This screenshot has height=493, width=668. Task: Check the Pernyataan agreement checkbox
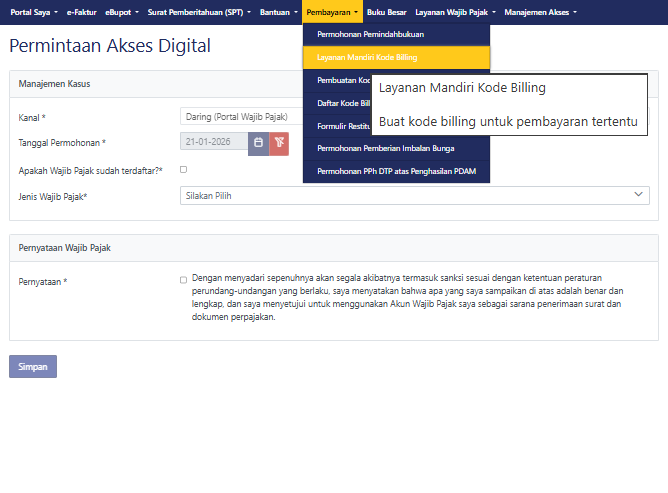click(183, 280)
